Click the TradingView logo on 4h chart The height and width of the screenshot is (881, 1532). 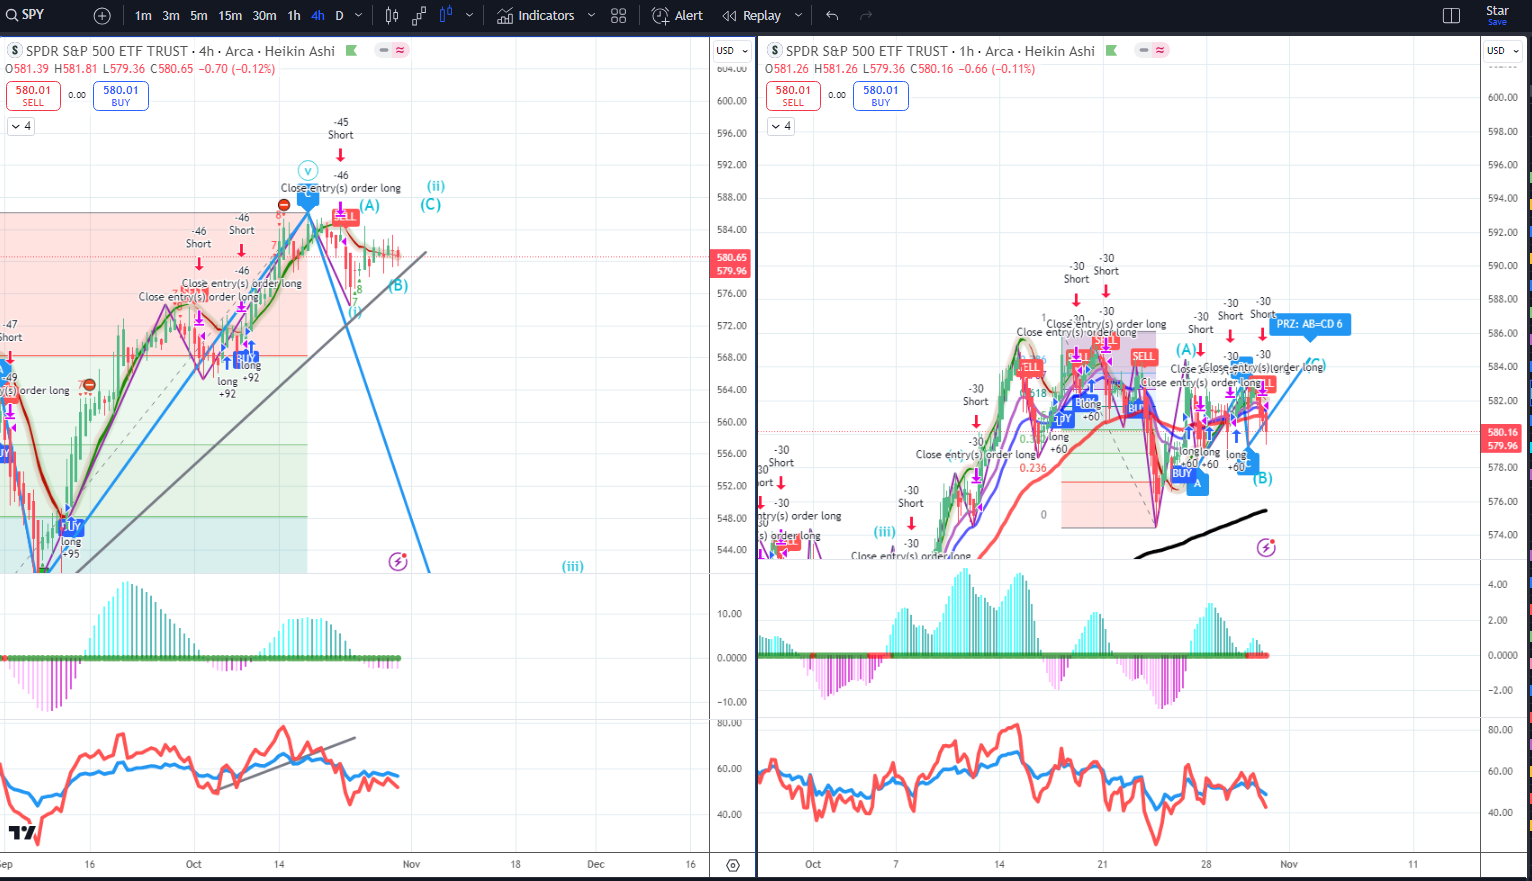22,832
